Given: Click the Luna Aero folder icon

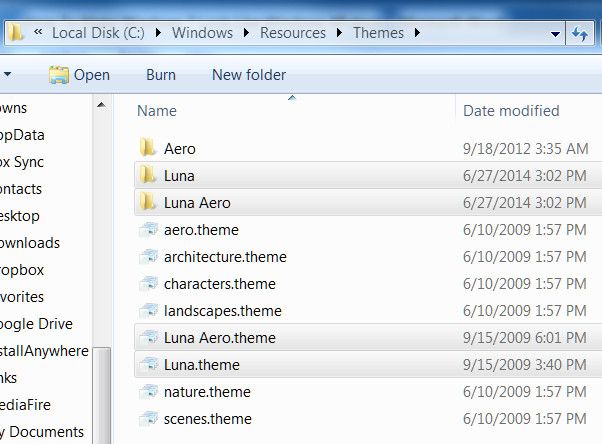Looking at the screenshot, I should tap(148, 202).
